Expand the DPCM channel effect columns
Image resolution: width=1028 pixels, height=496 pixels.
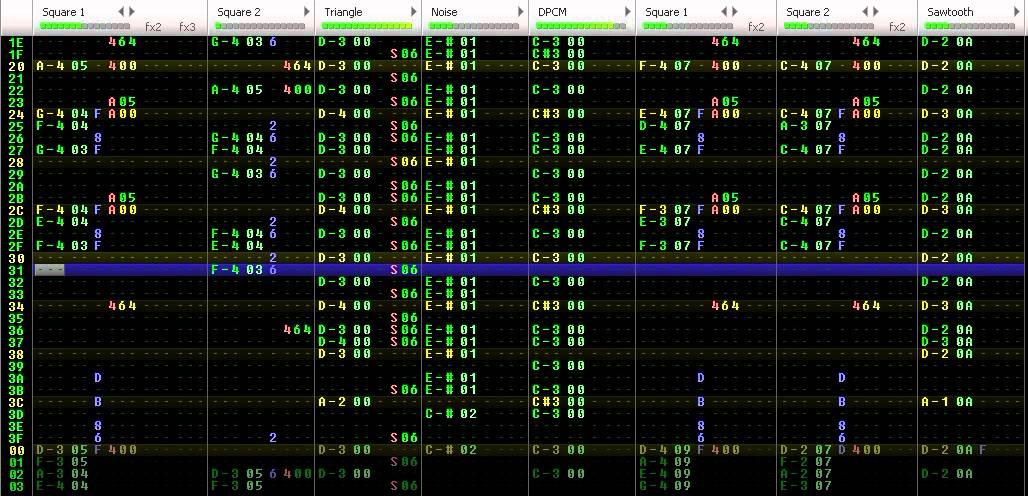tap(627, 12)
